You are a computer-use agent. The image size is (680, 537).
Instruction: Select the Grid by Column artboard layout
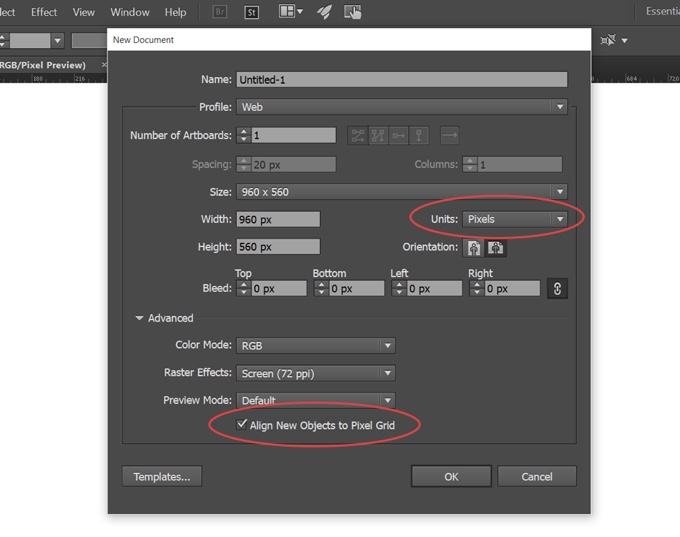pos(378,135)
